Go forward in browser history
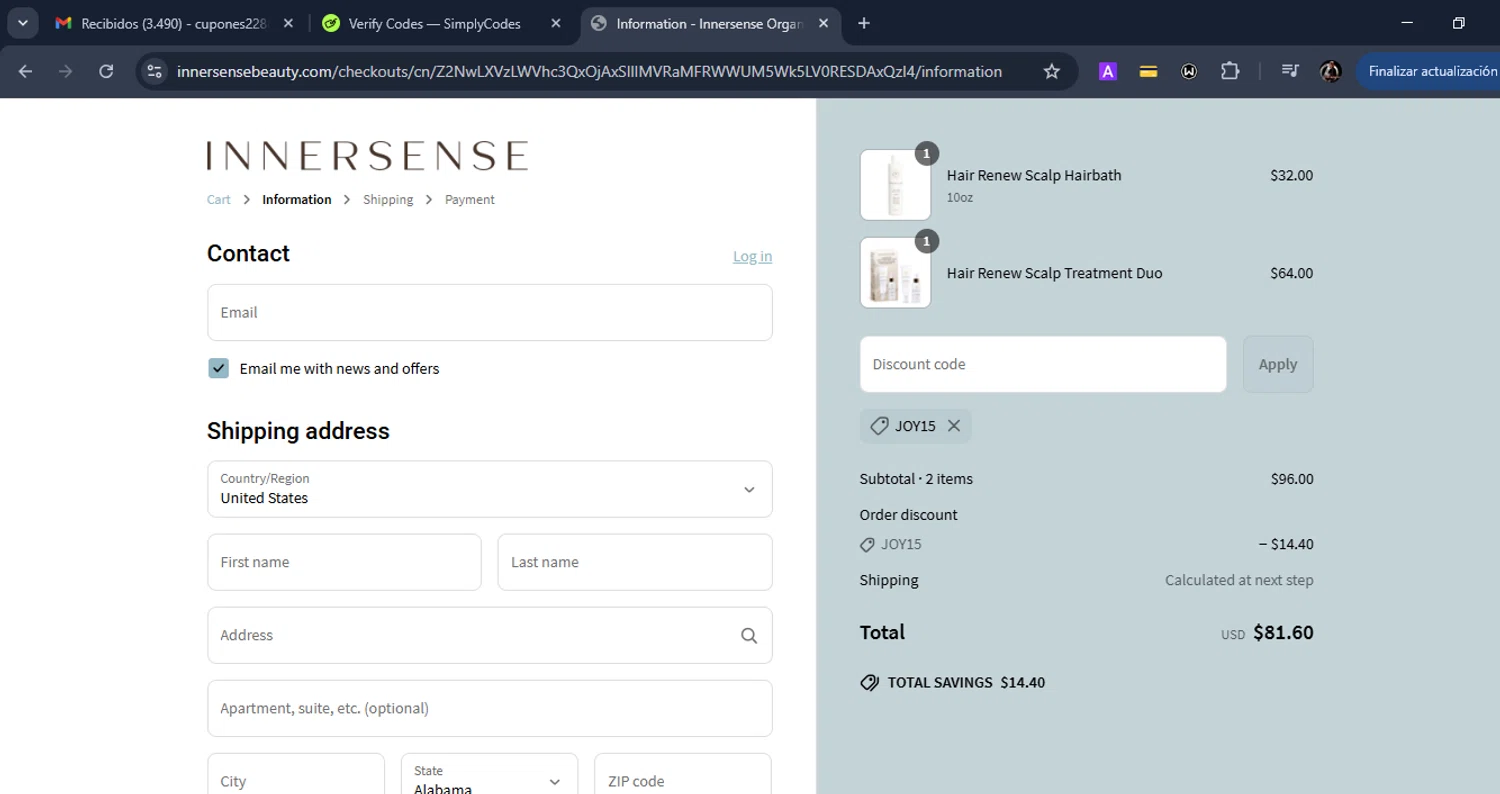The width and height of the screenshot is (1500, 794). (65, 71)
